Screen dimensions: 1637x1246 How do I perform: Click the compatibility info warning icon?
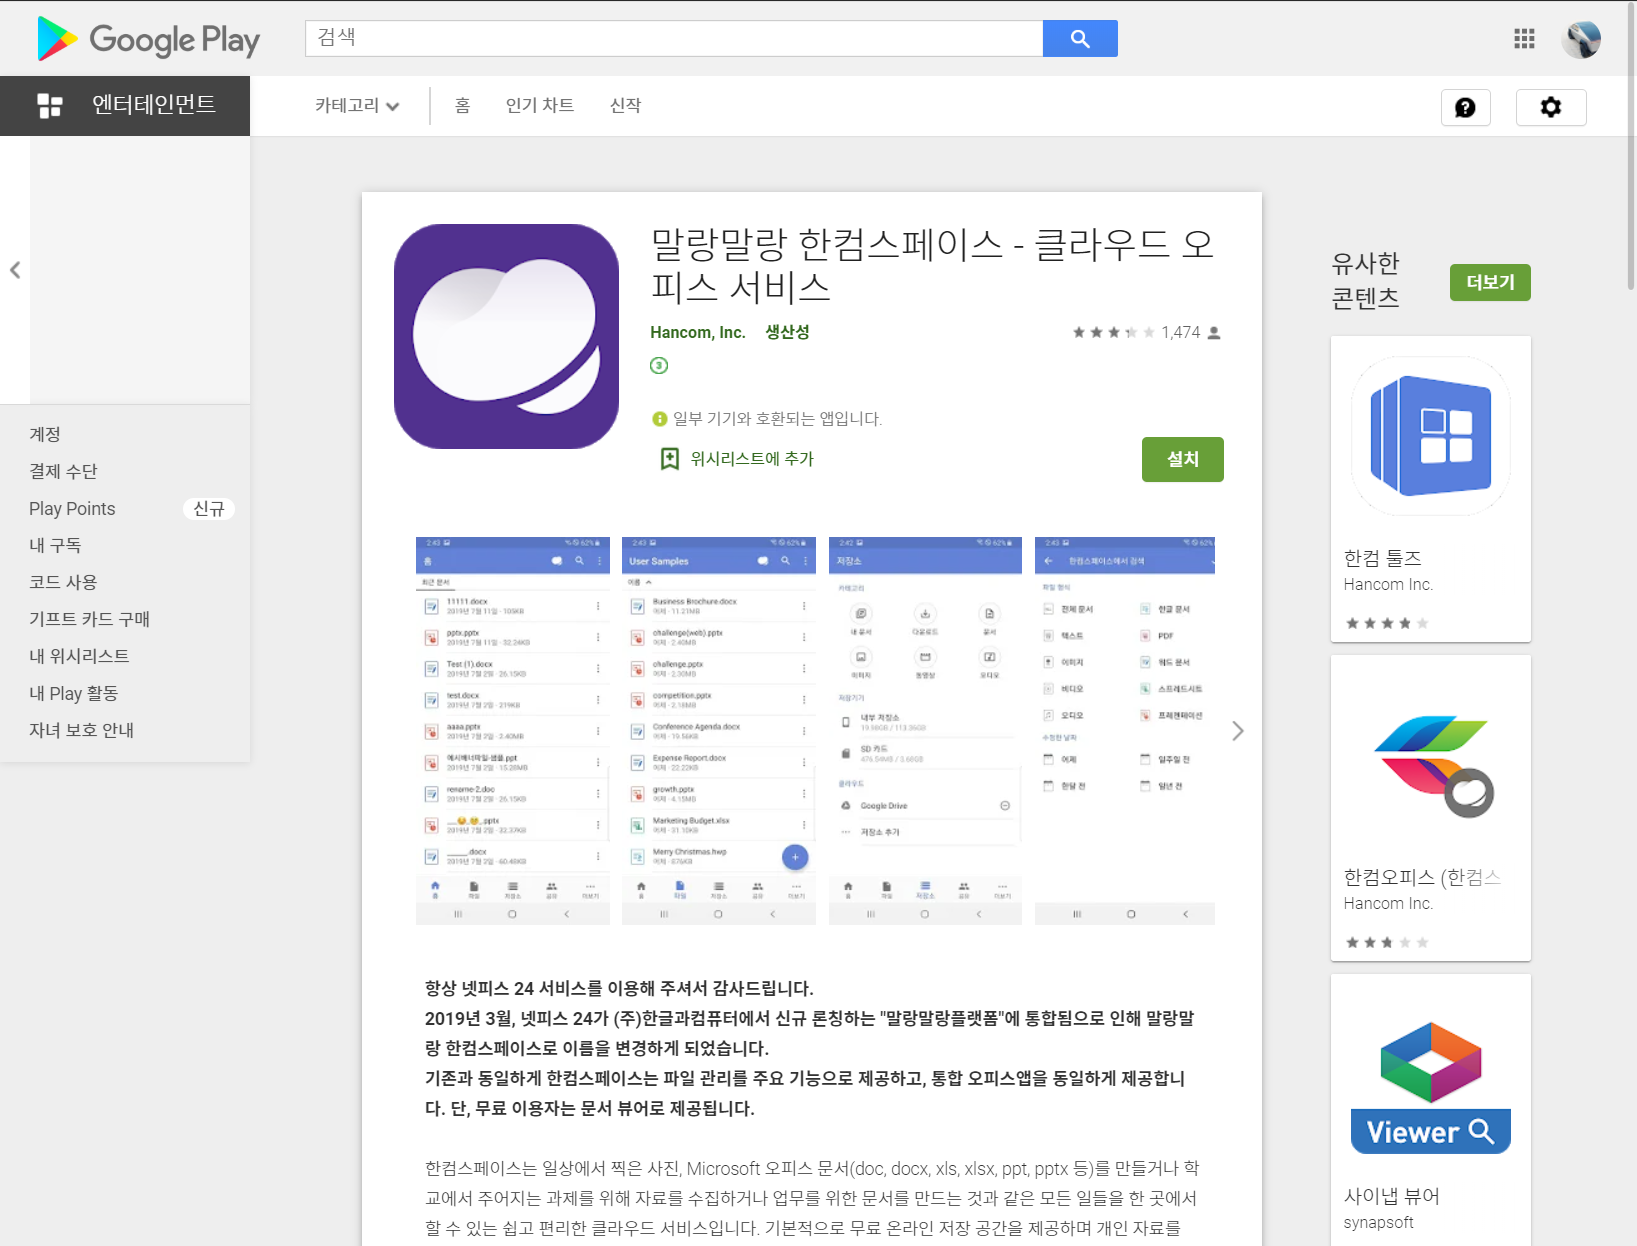(659, 419)
